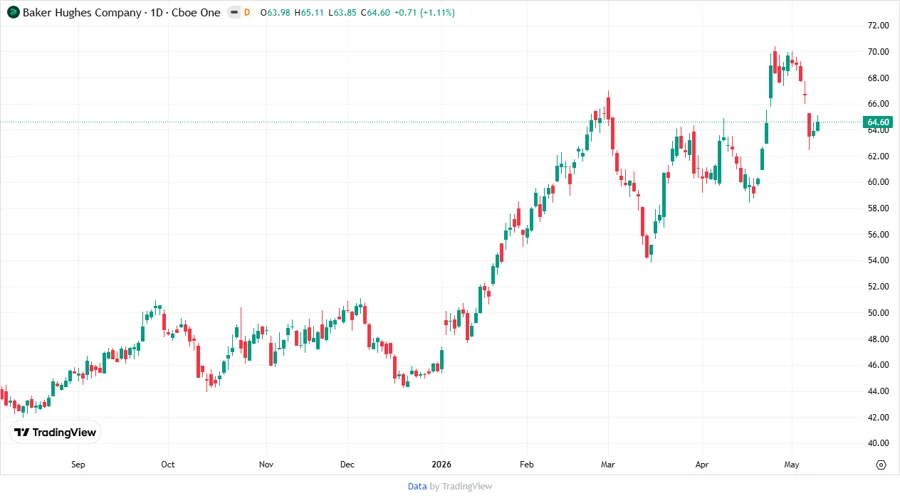Click the change value +0.71 (+1.11%)
Image resolution: width=900 pixels, height=498 pixels.
point(425,13)
